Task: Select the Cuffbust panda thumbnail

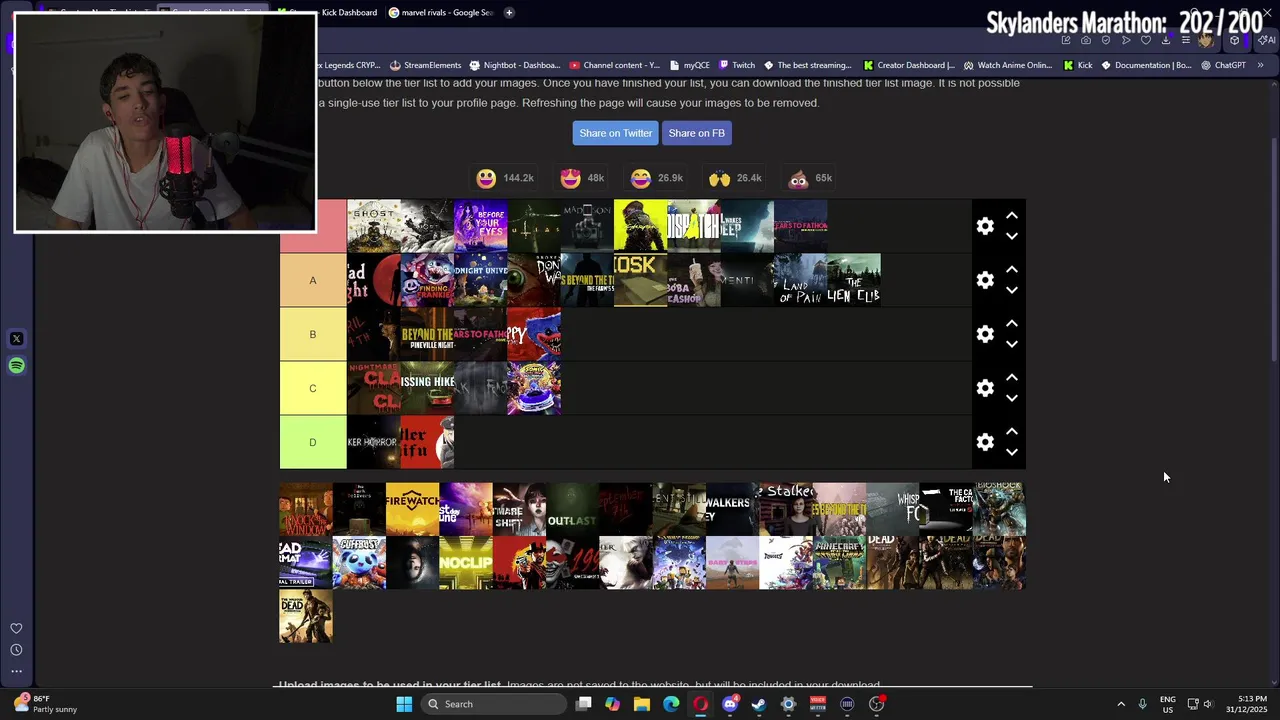Action: 359,563
